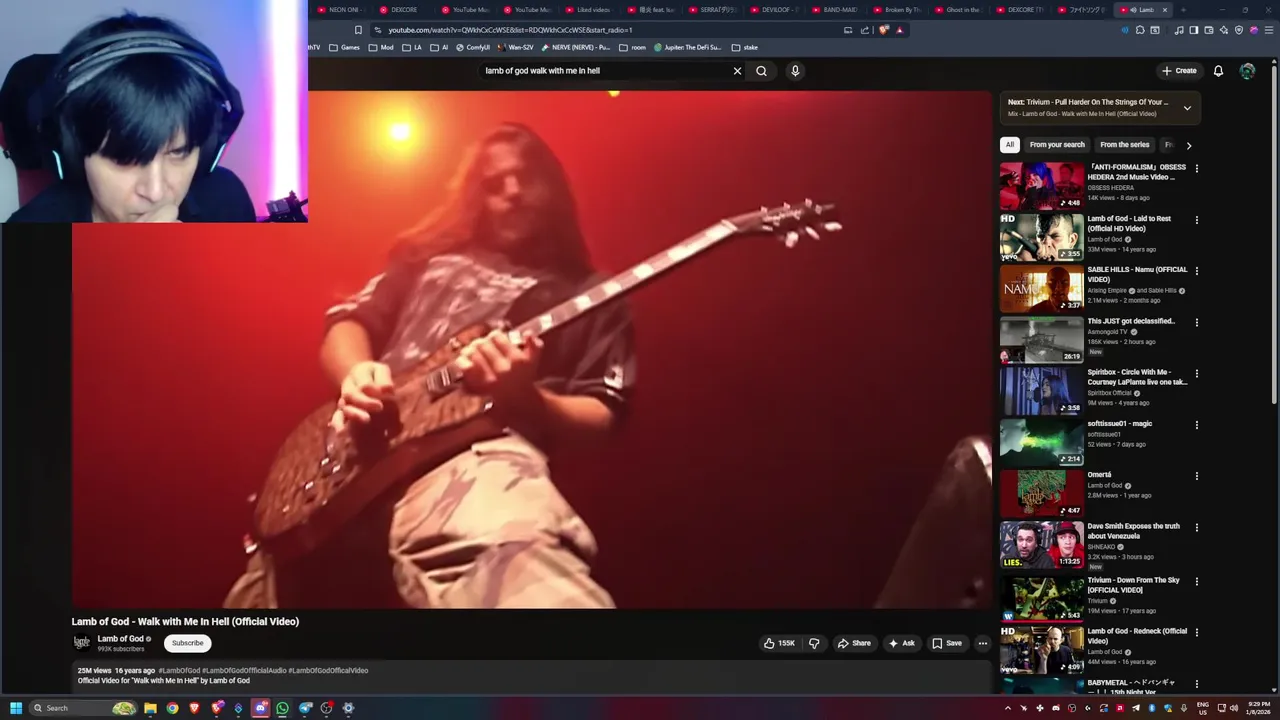
Task: Open taskbar clock showing 9:29 PM
Action: point(1258,708)
